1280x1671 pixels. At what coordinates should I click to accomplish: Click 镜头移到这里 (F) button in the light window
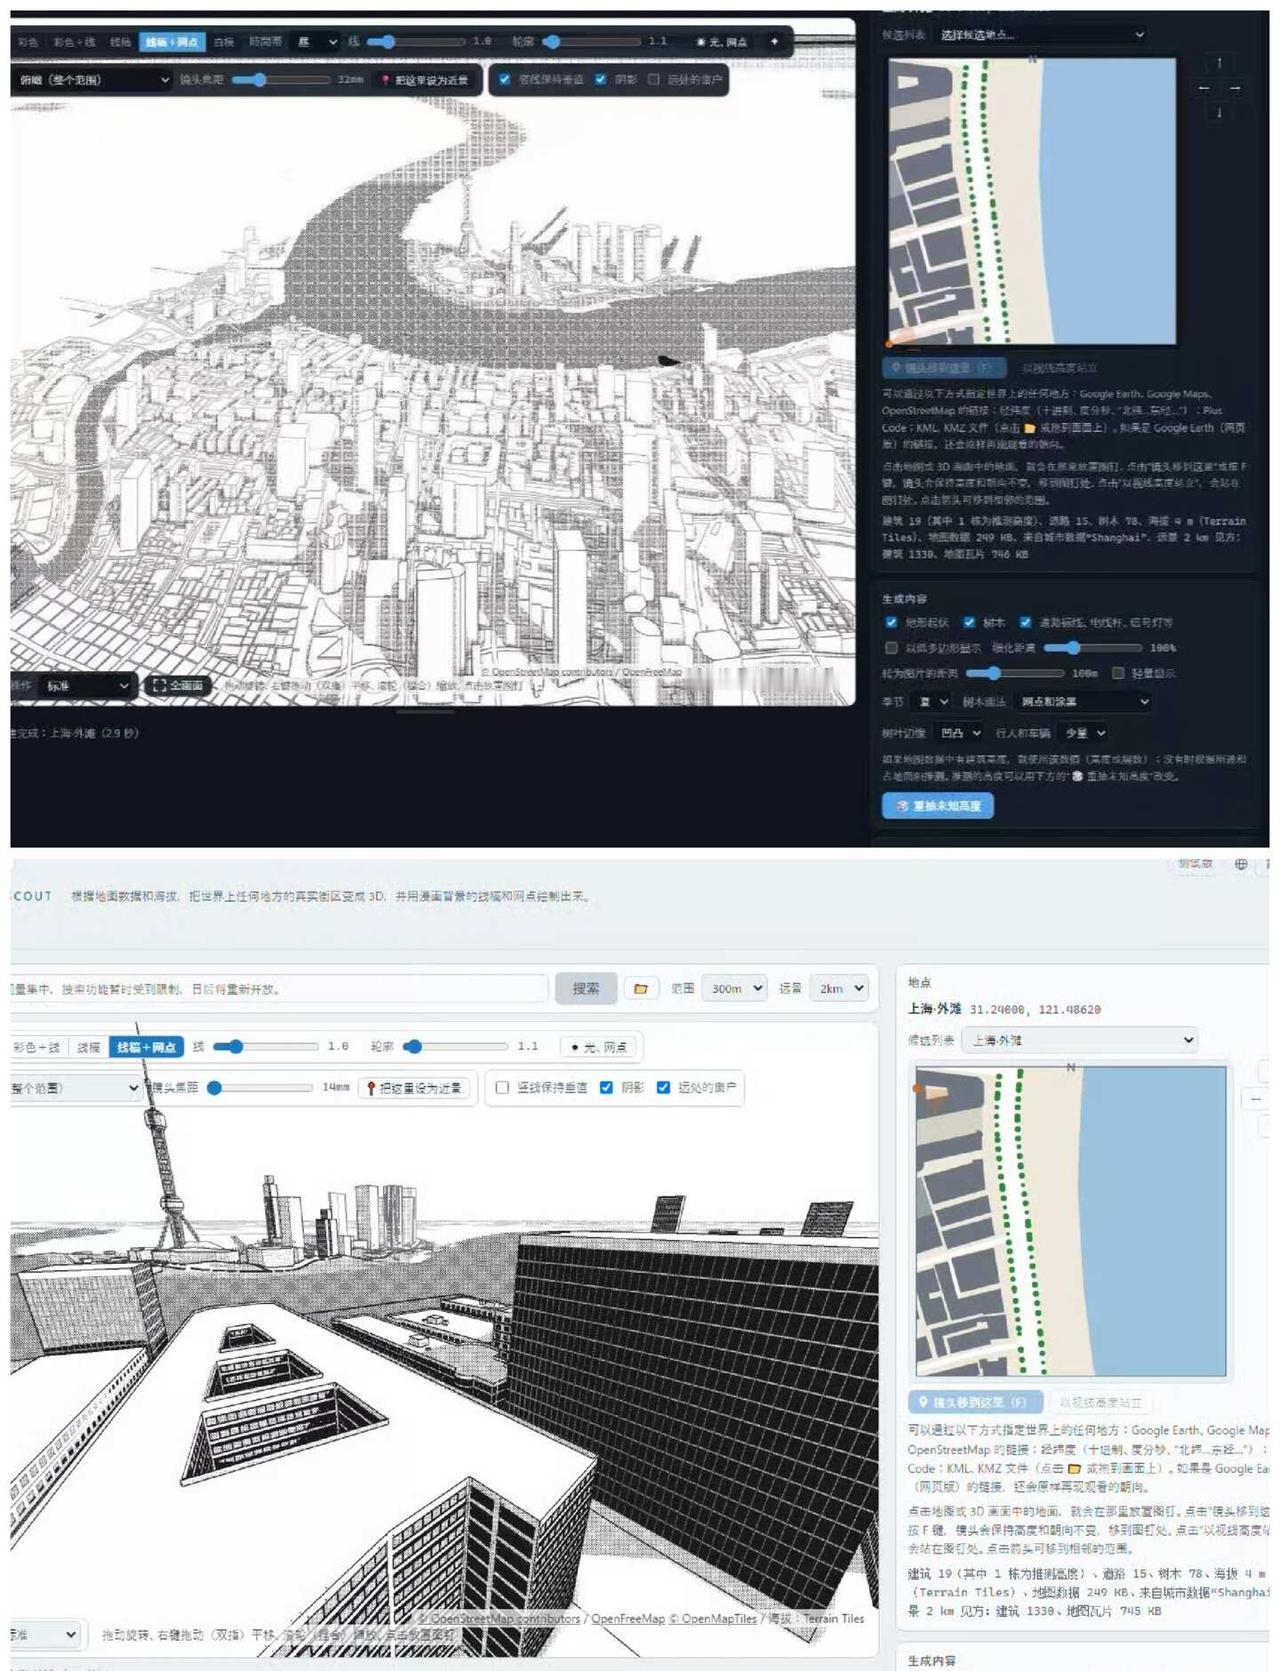975,1402
